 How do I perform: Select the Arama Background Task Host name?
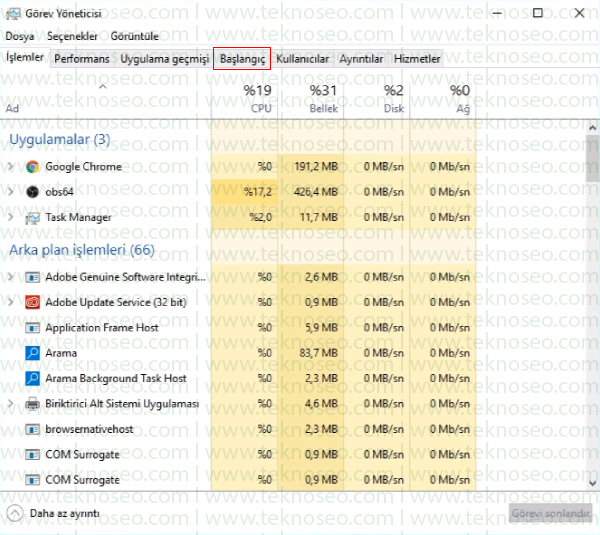(x=116, y=378)
